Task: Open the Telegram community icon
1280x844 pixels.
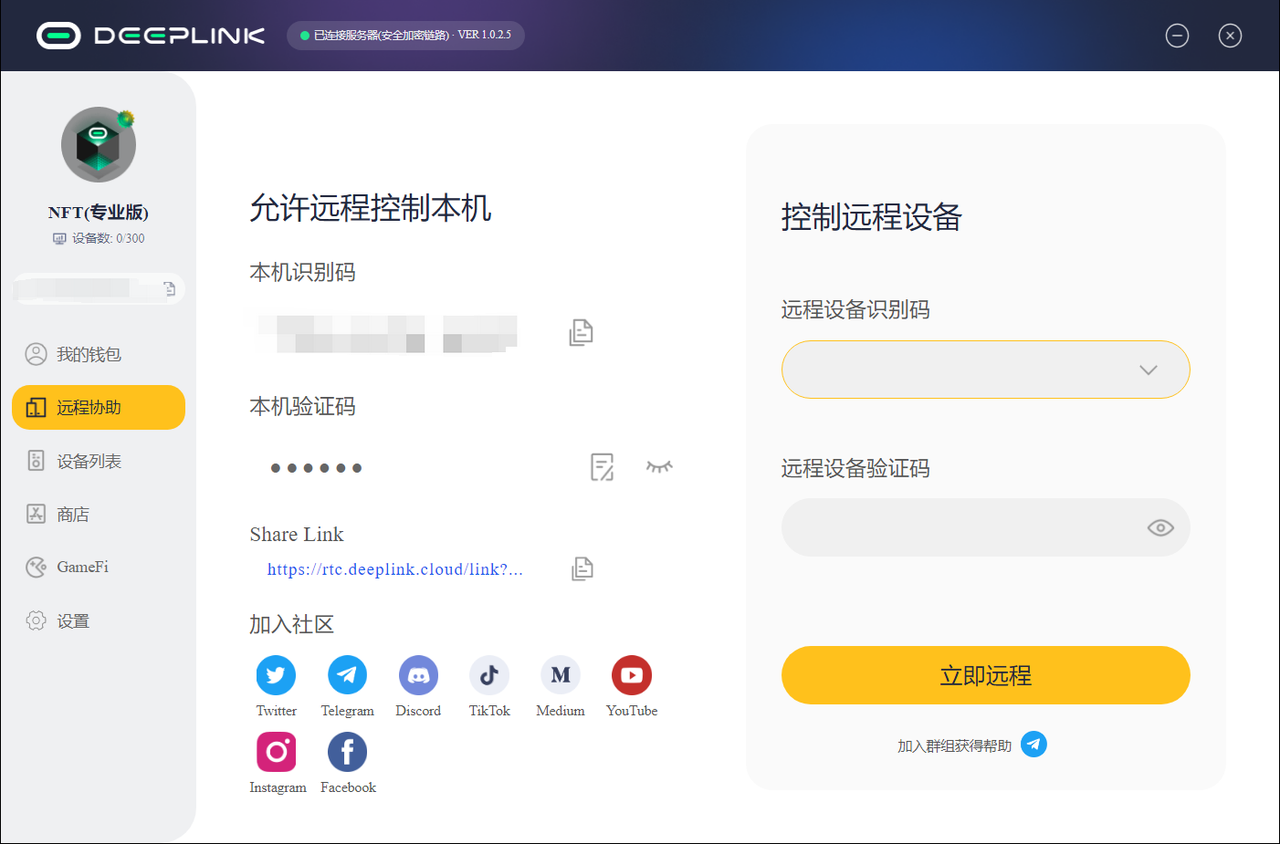Action: pyautogui.click(x=347, y=675)
